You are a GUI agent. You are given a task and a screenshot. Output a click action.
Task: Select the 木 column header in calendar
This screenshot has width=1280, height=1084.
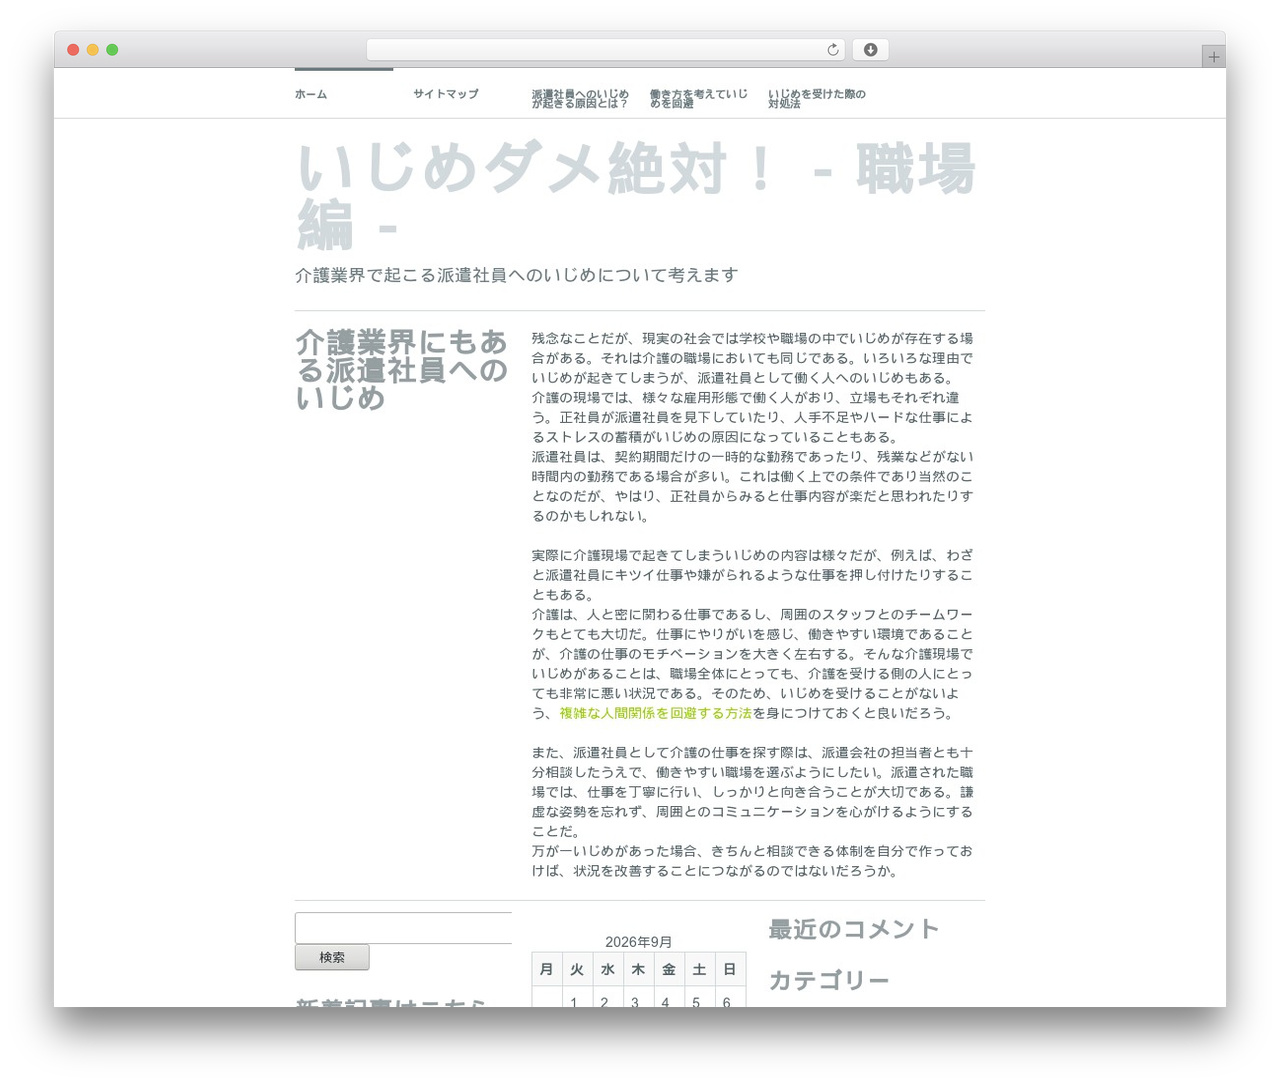tap(638, 969)
